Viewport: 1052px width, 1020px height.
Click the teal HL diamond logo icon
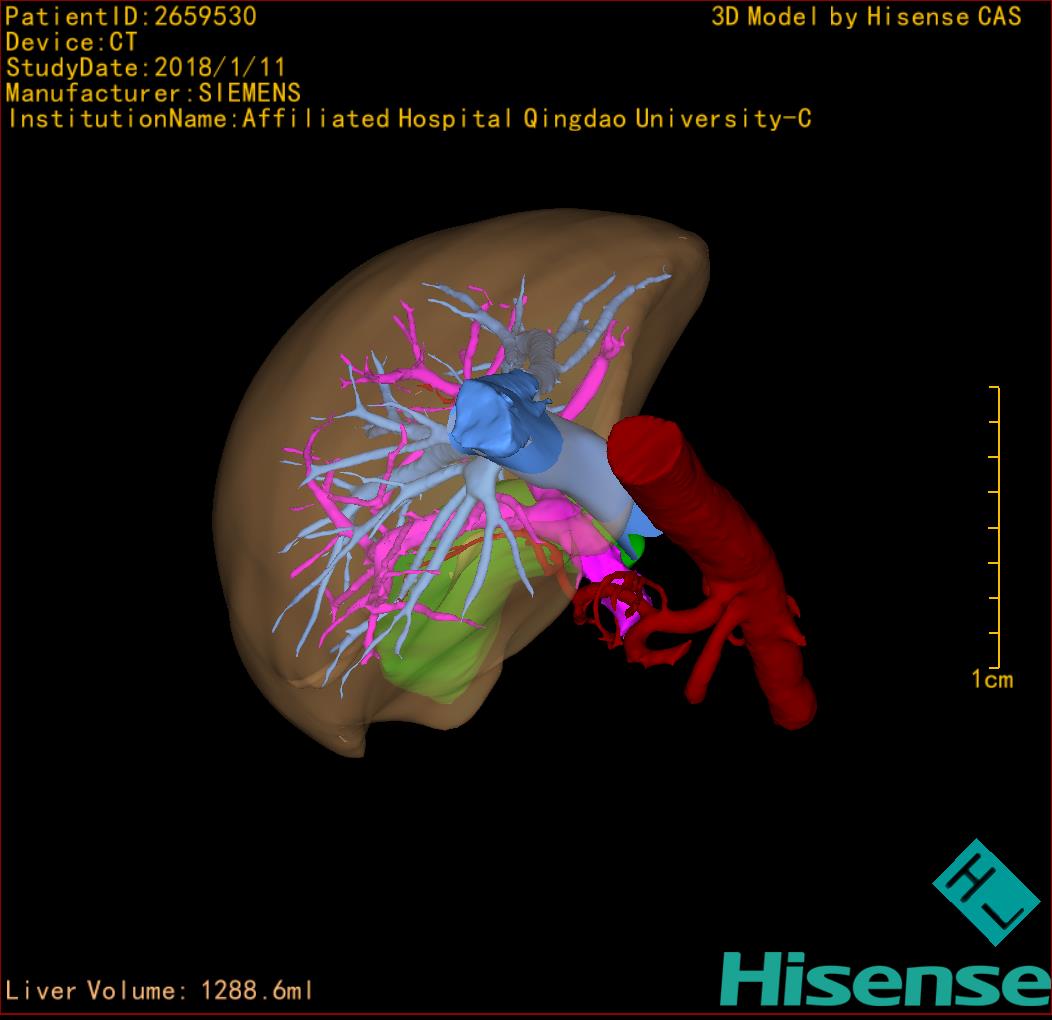981,893
